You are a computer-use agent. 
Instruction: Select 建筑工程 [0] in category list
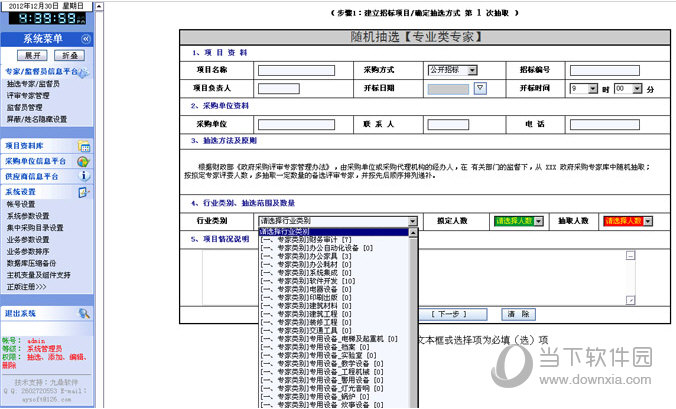point(334,314)
